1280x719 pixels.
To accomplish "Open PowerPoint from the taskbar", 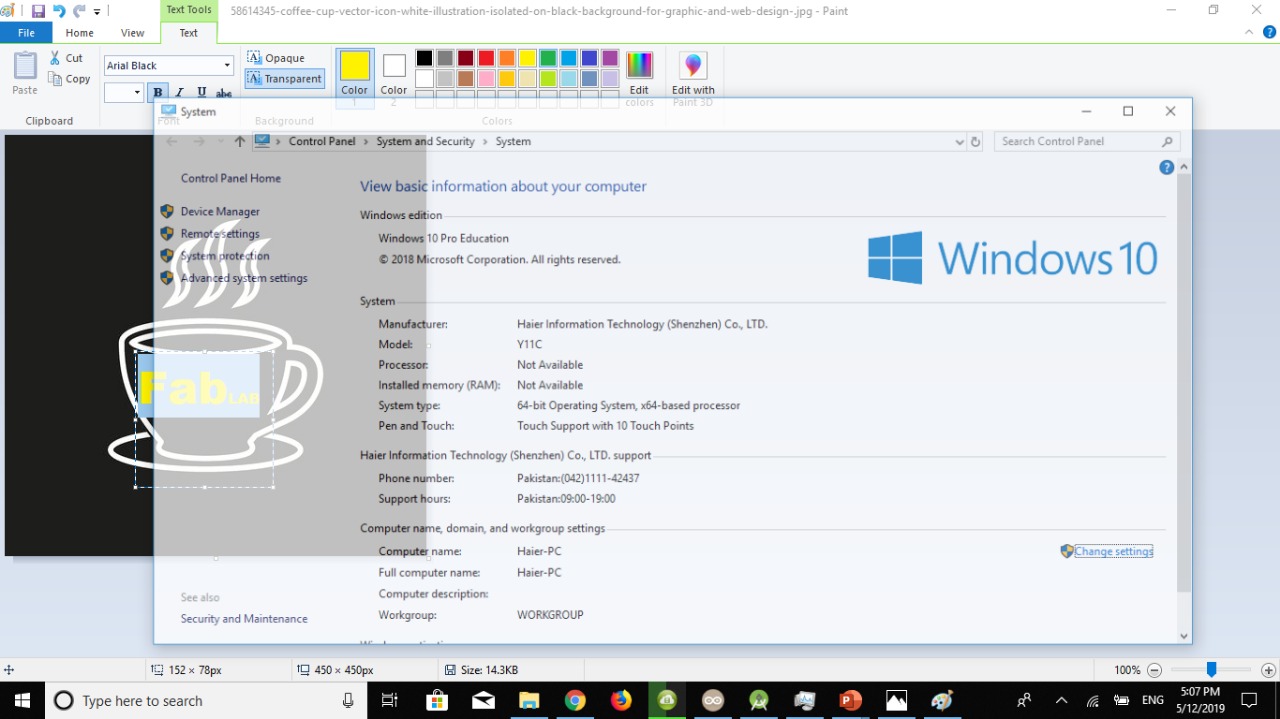I will tap(851, 701).
